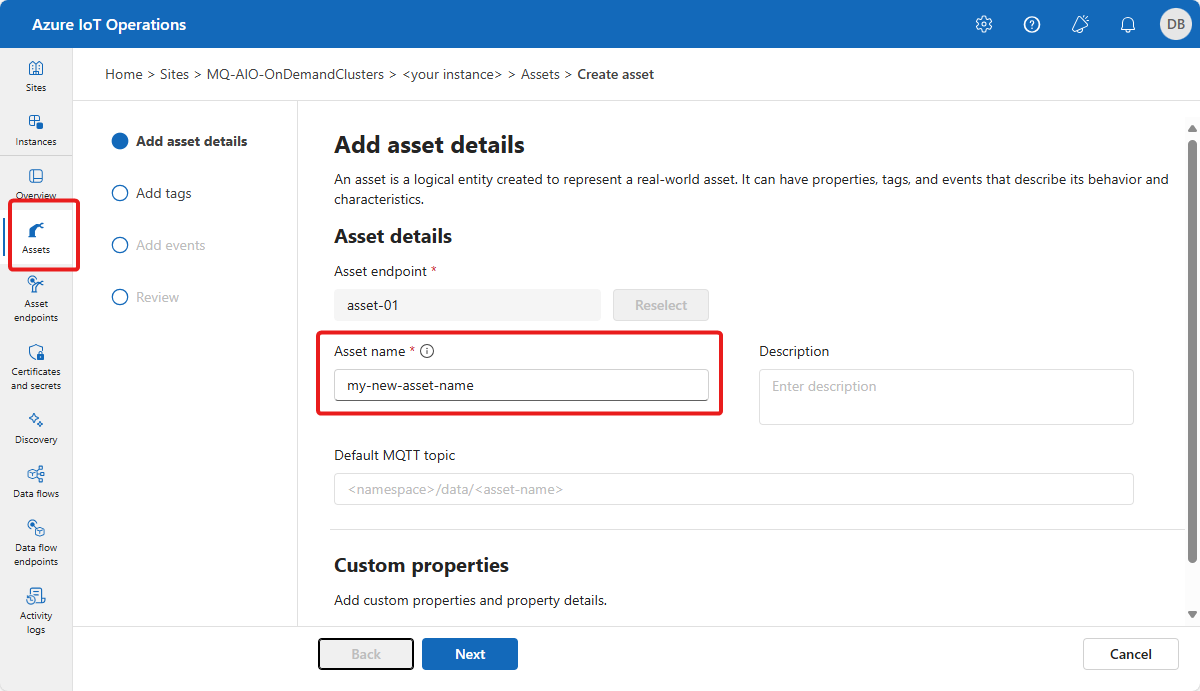Select the Add asset details step
Image resolution: width=1200 pixels, height=691 pixels.
coord(180,141)
